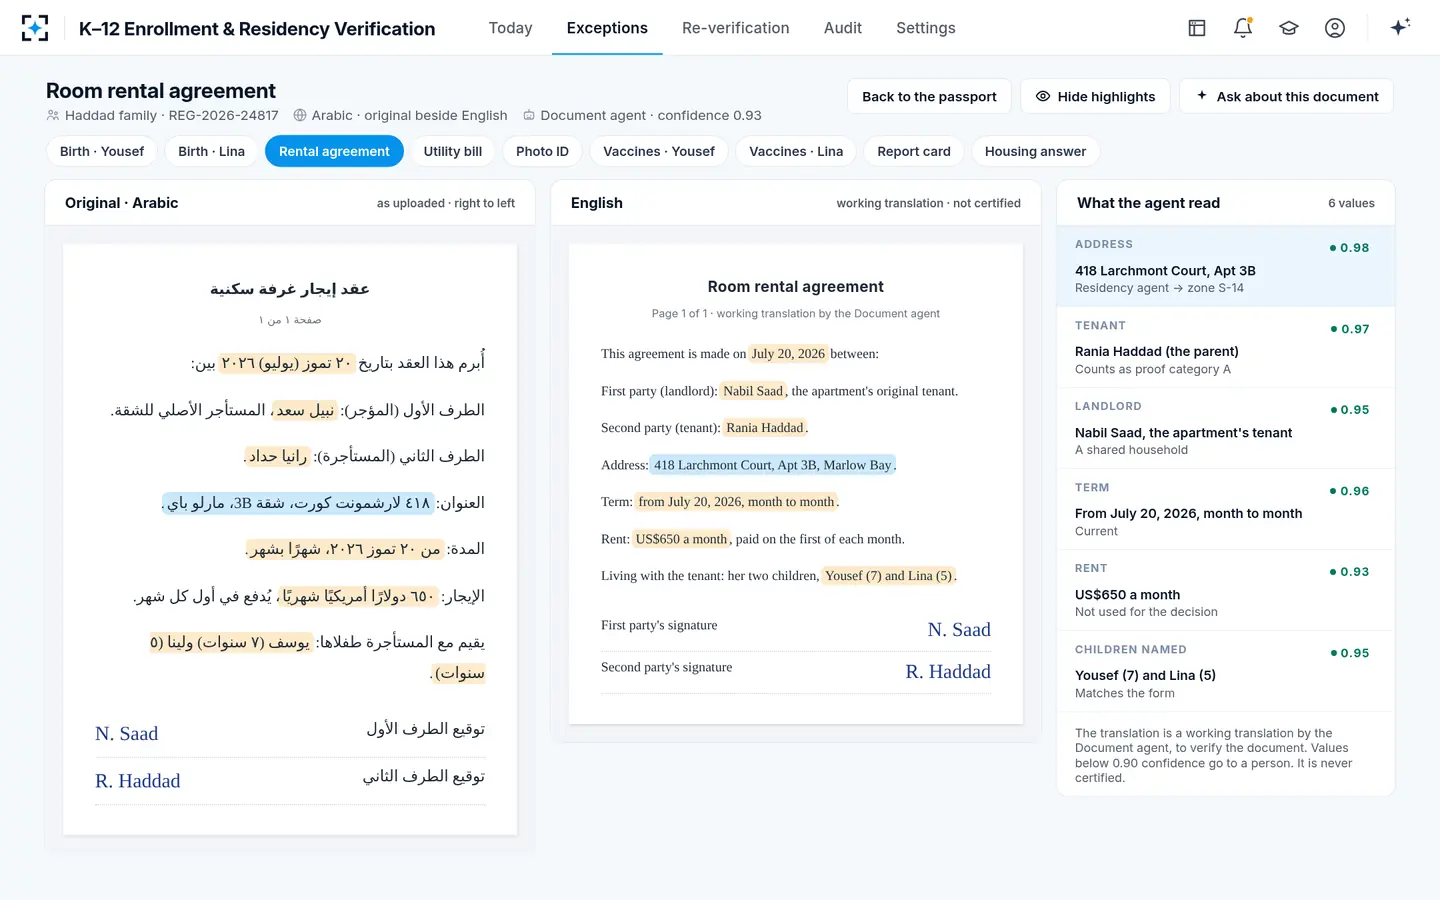Click the graduation cap icon

pyautogui.click(x=1289, y=28)
